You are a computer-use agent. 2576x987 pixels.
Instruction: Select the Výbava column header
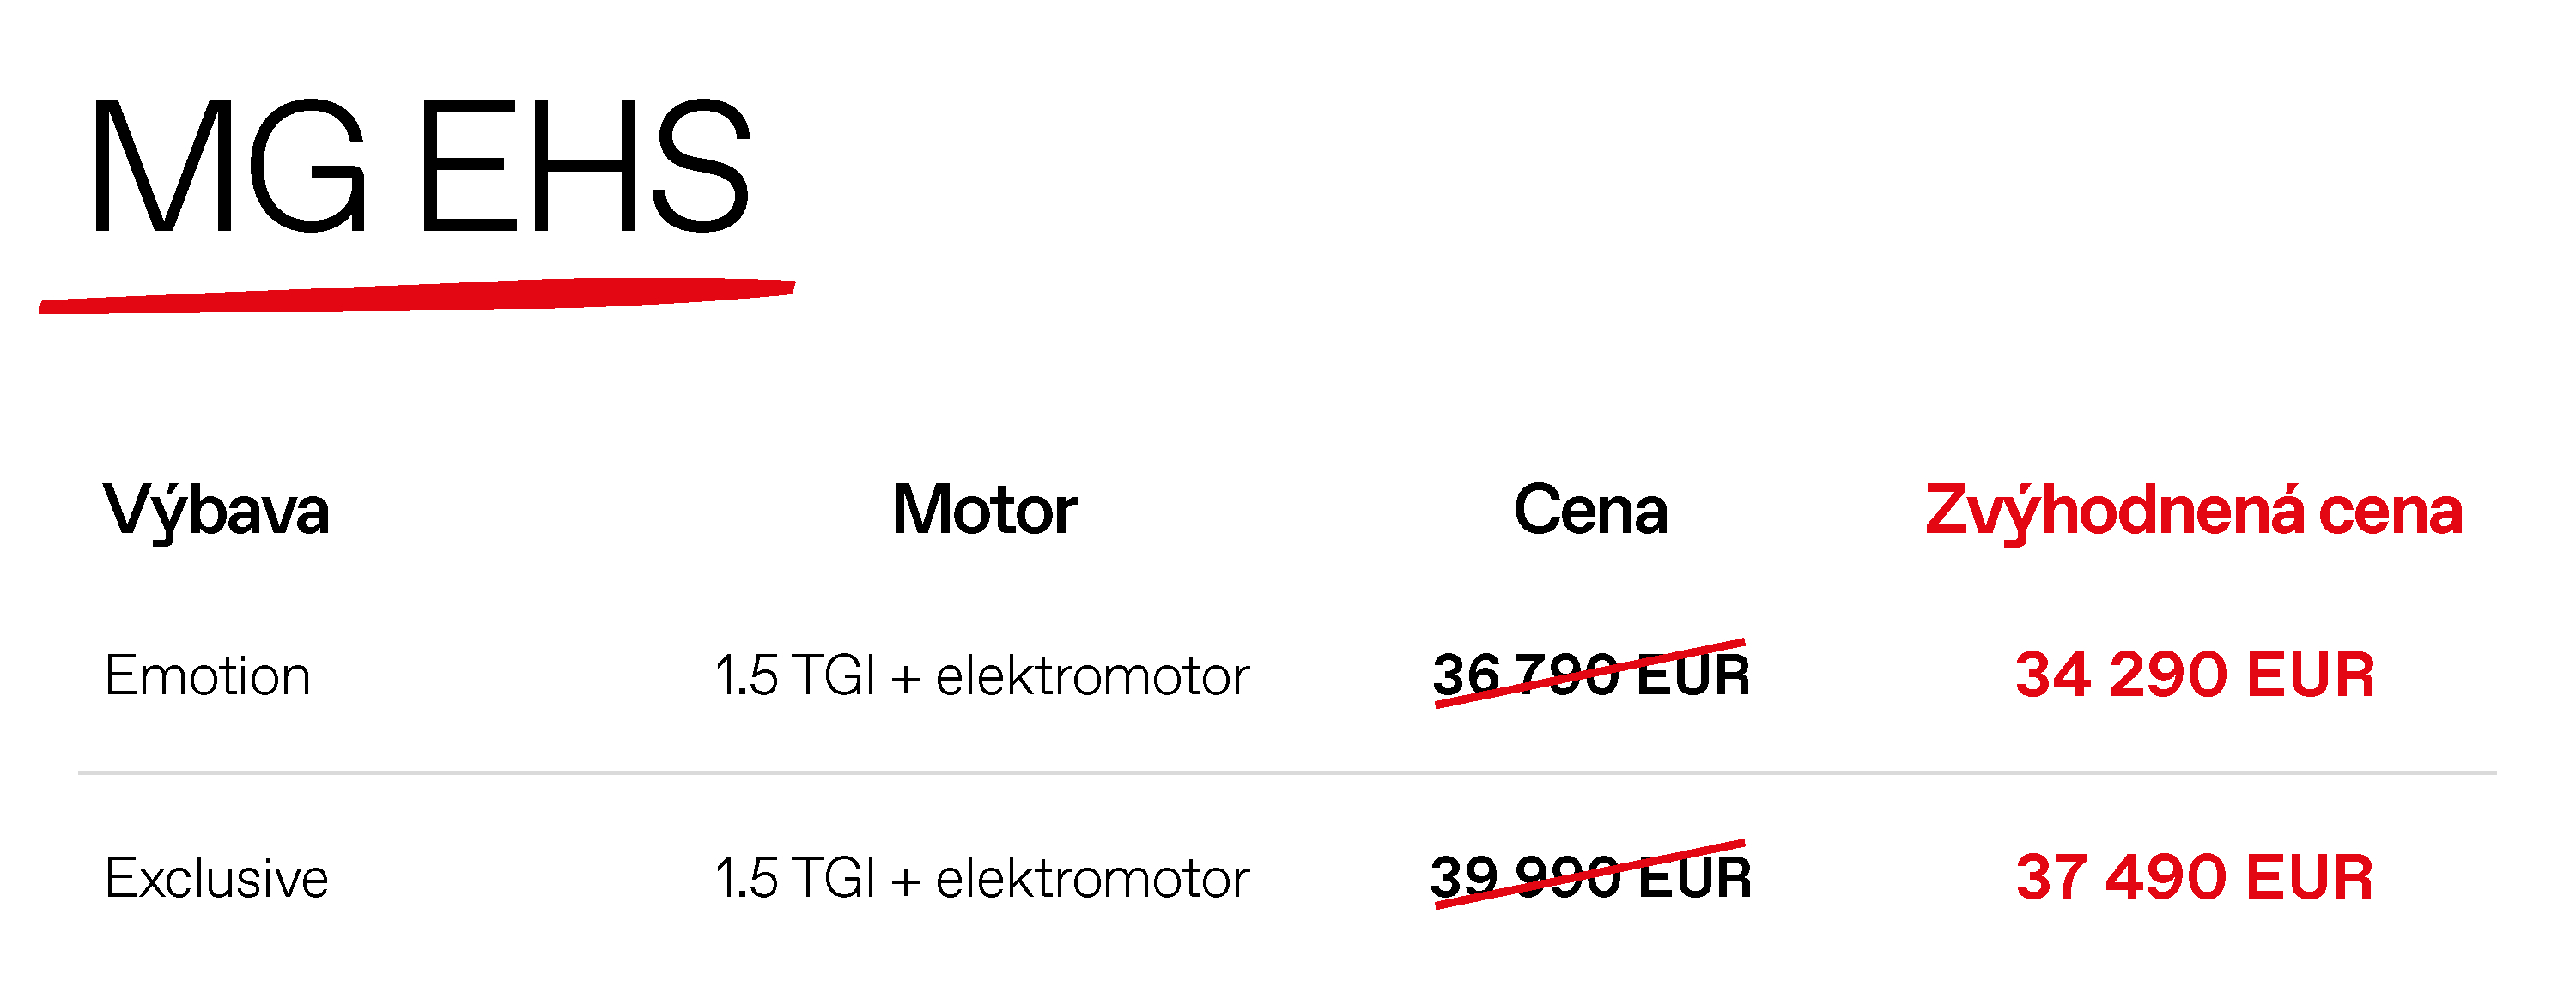pos(216,511)
